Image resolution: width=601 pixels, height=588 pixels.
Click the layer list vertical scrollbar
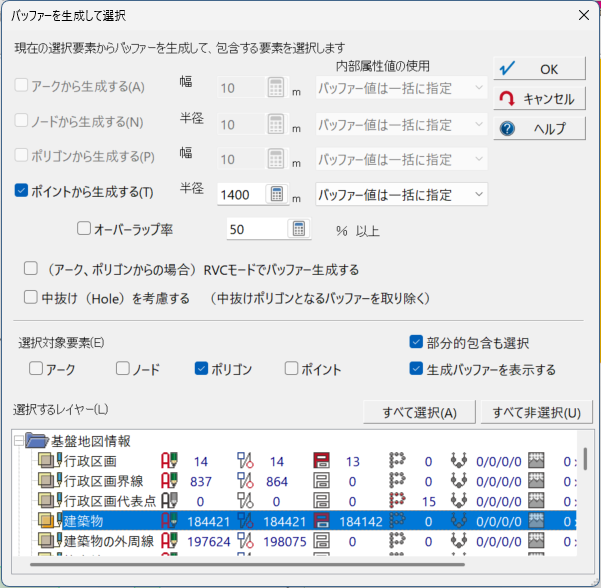click(x=585, y=458)
